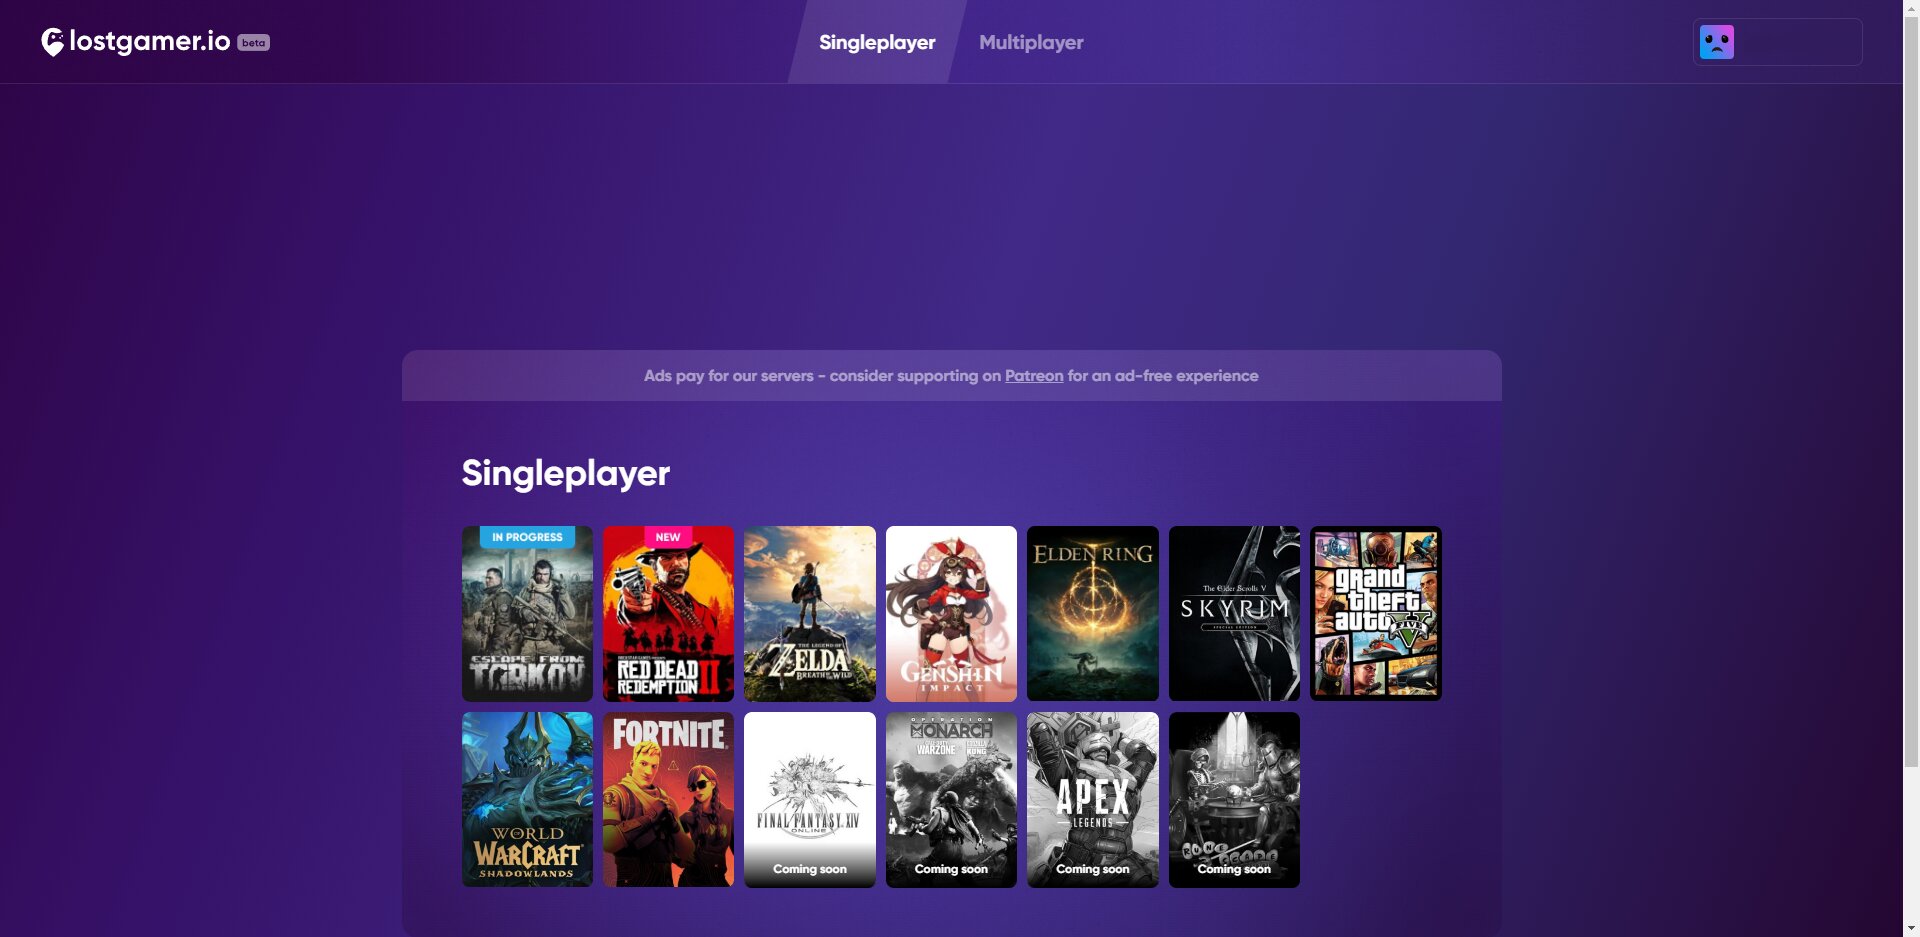Click the lostgamer.io logo

[x=136, y=42]
